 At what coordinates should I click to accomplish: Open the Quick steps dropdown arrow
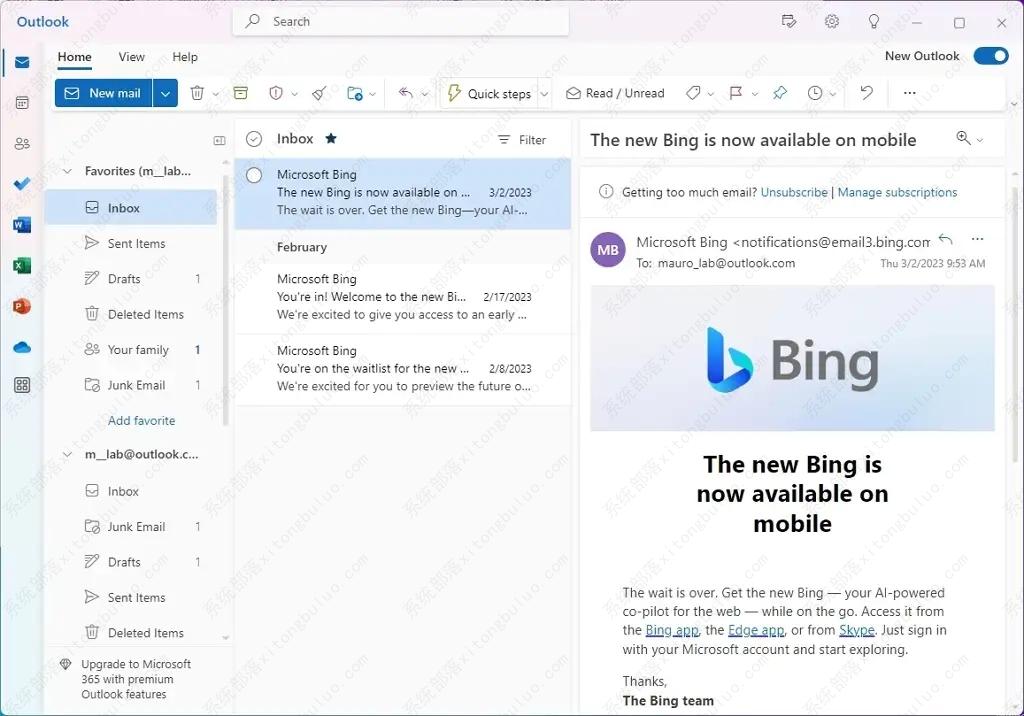pos(544,94)
